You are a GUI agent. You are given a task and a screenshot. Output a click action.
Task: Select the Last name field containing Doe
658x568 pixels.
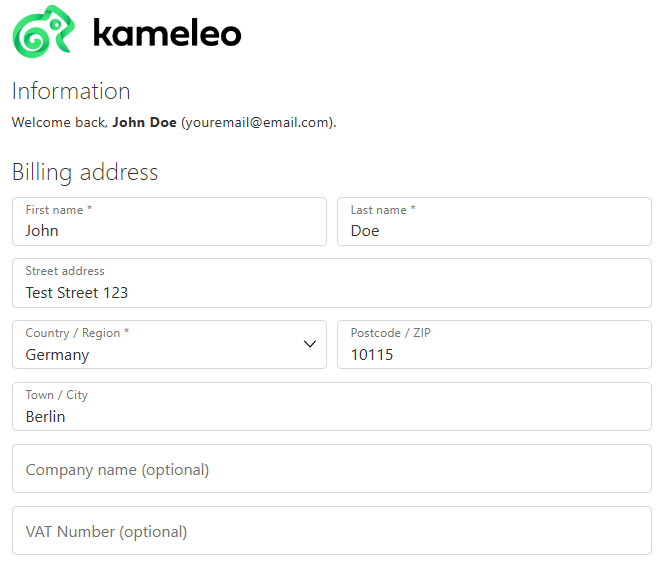tap(494, 221)
